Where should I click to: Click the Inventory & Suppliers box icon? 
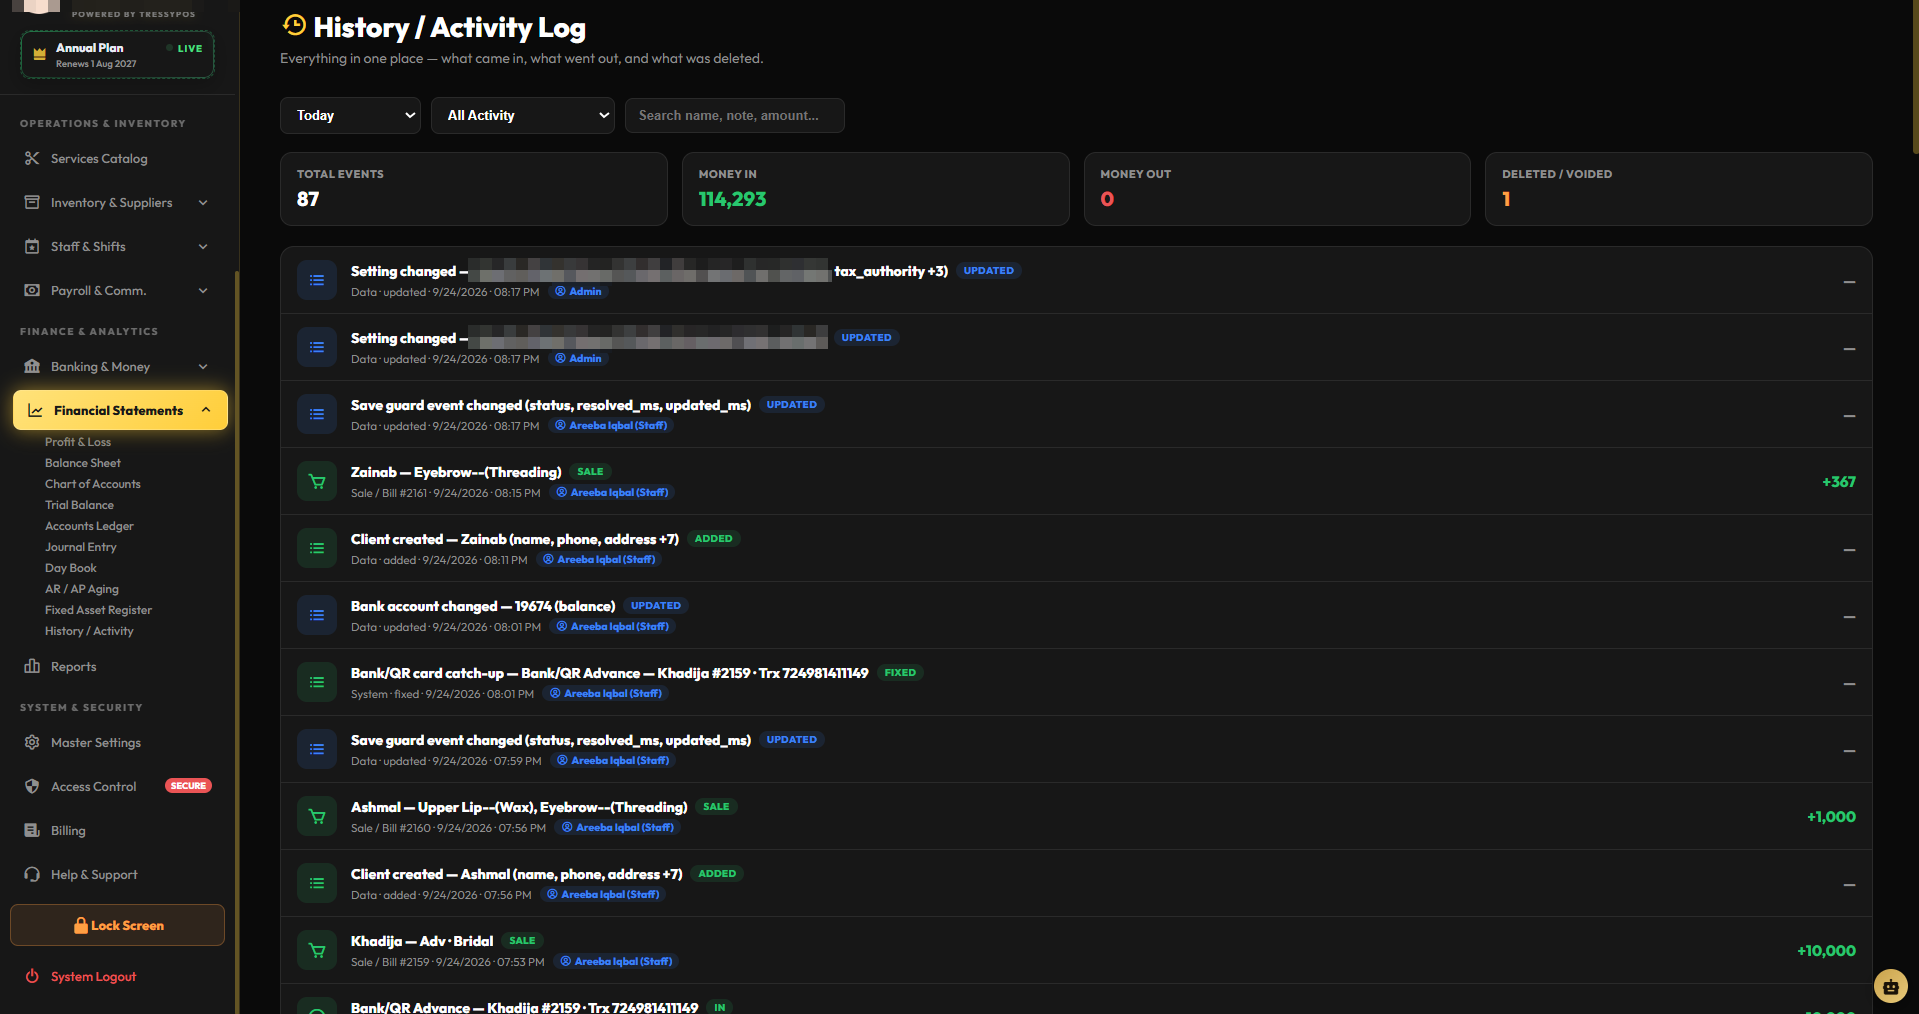[32, 202]
